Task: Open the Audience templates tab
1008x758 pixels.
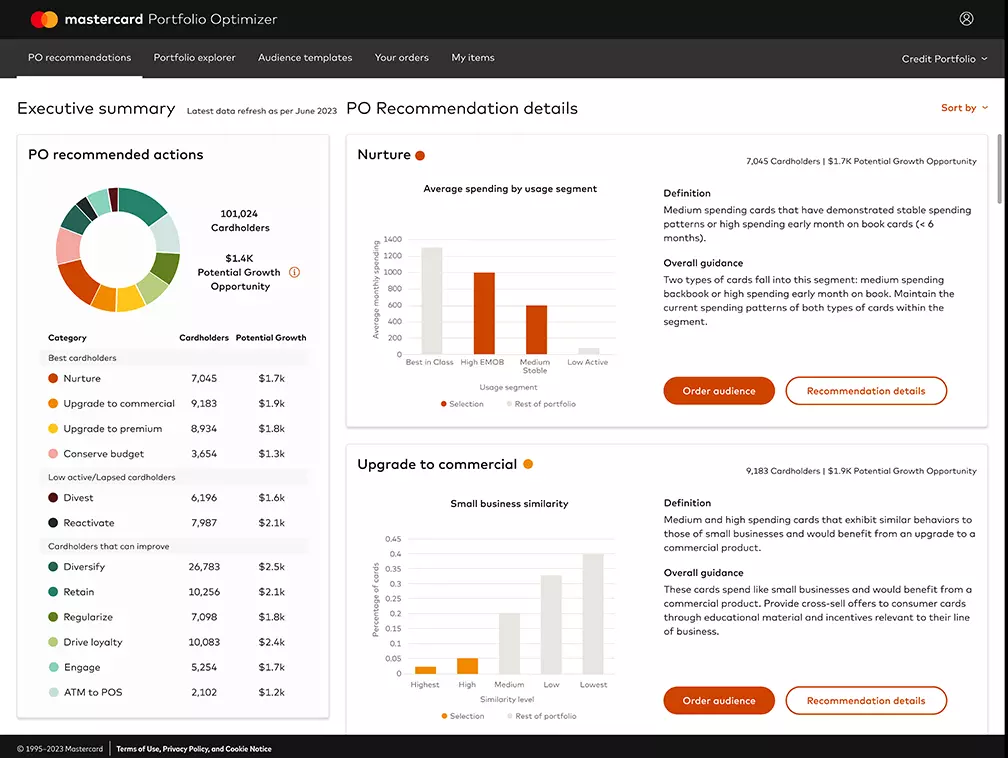Action: tap(305, 58)
